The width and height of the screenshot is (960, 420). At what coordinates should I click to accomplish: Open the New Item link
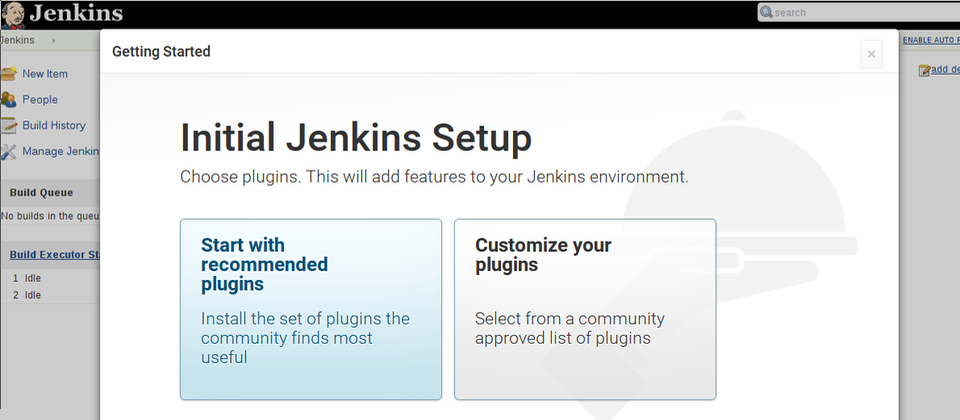(45, 73)
